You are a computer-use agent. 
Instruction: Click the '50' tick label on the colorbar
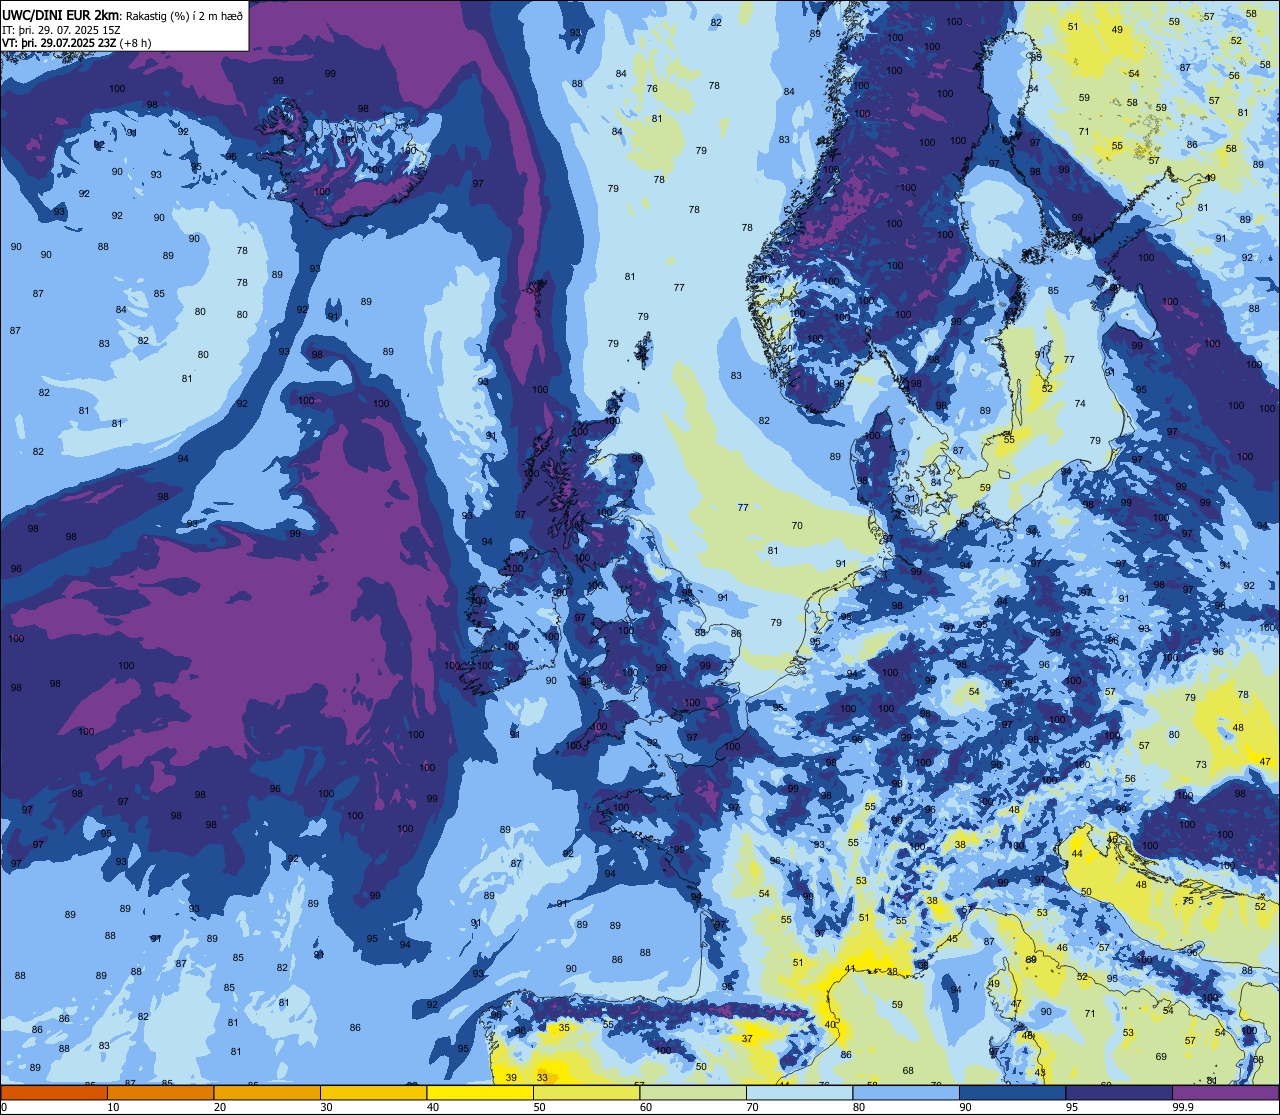coord(539,1107)
